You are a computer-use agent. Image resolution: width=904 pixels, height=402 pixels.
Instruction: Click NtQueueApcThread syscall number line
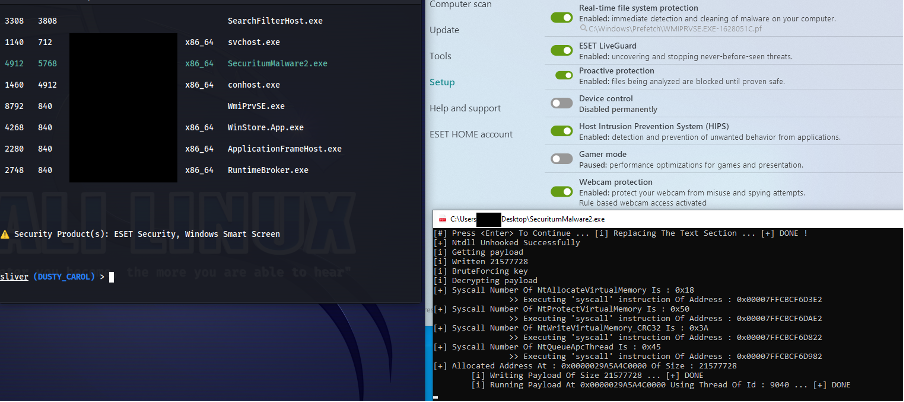tap(549, 347)
